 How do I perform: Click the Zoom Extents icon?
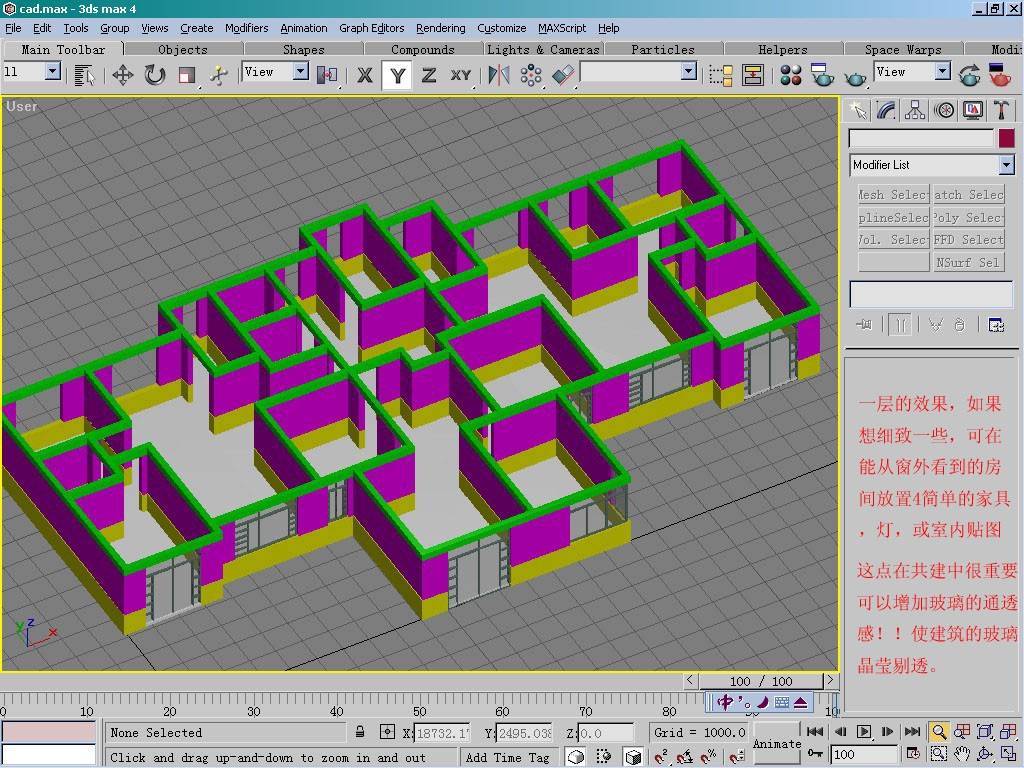point(985,731)
